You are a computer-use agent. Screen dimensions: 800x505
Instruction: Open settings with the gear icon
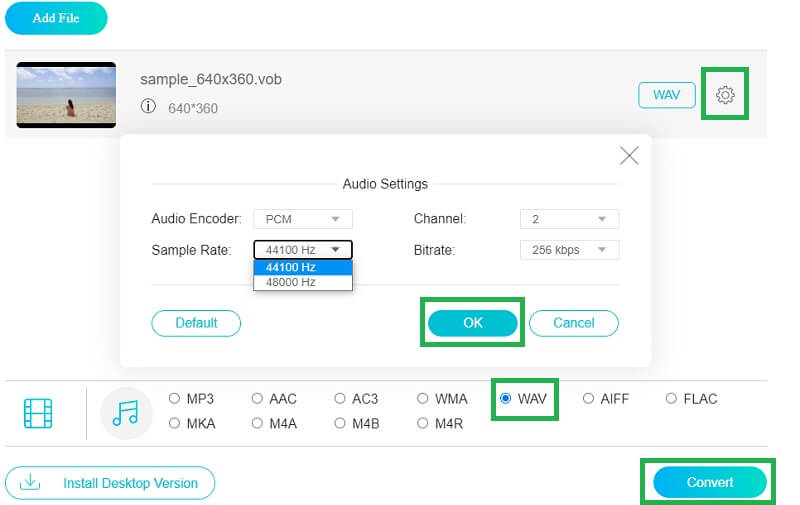point(725,95)
